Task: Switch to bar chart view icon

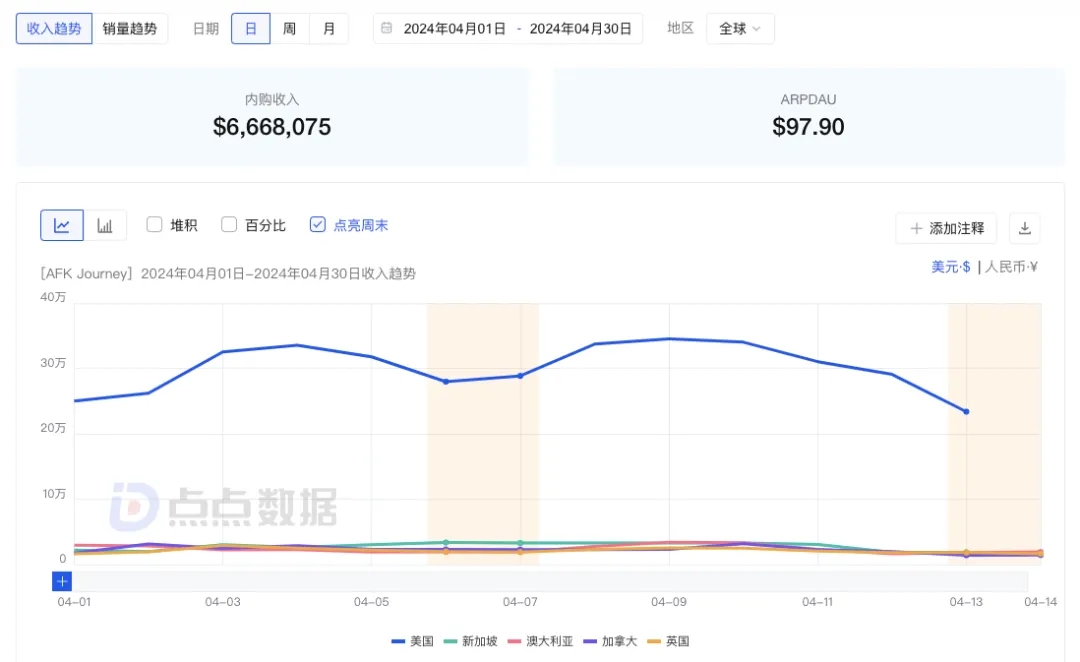Action: point(105,225)
